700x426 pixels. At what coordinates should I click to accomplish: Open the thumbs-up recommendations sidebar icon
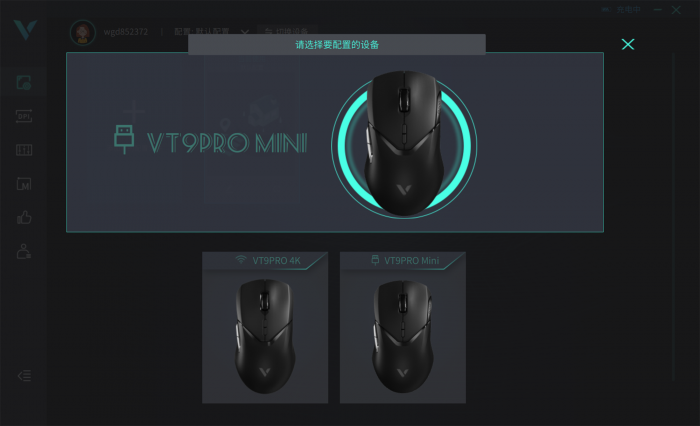pyautogui.click(x=24, y=217)
